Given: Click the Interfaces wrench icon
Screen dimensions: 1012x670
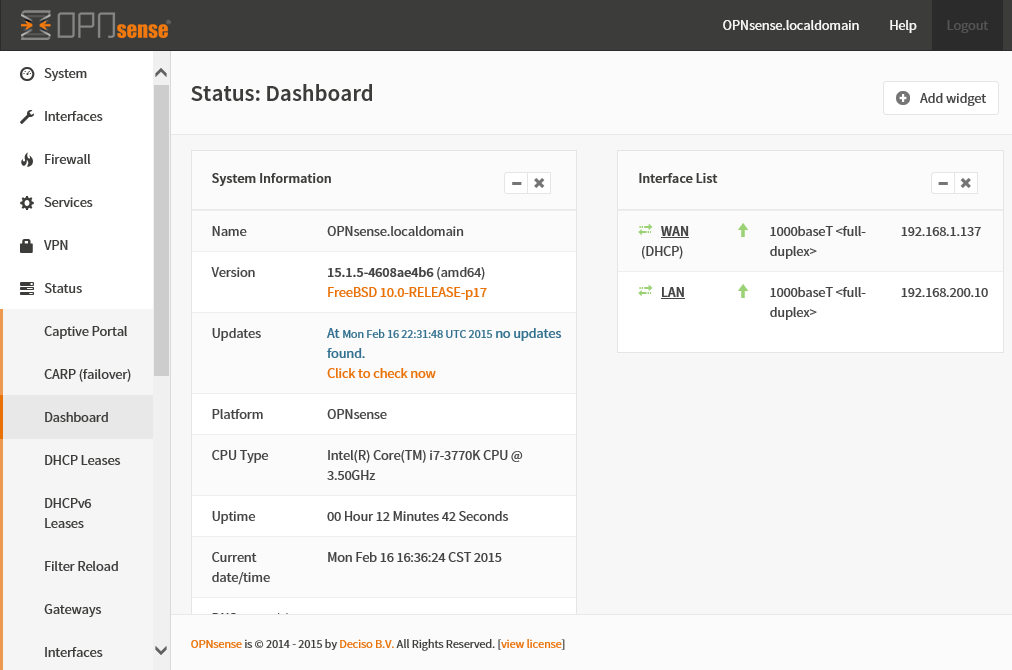Looking at the screenshot, I should (27, 117).
